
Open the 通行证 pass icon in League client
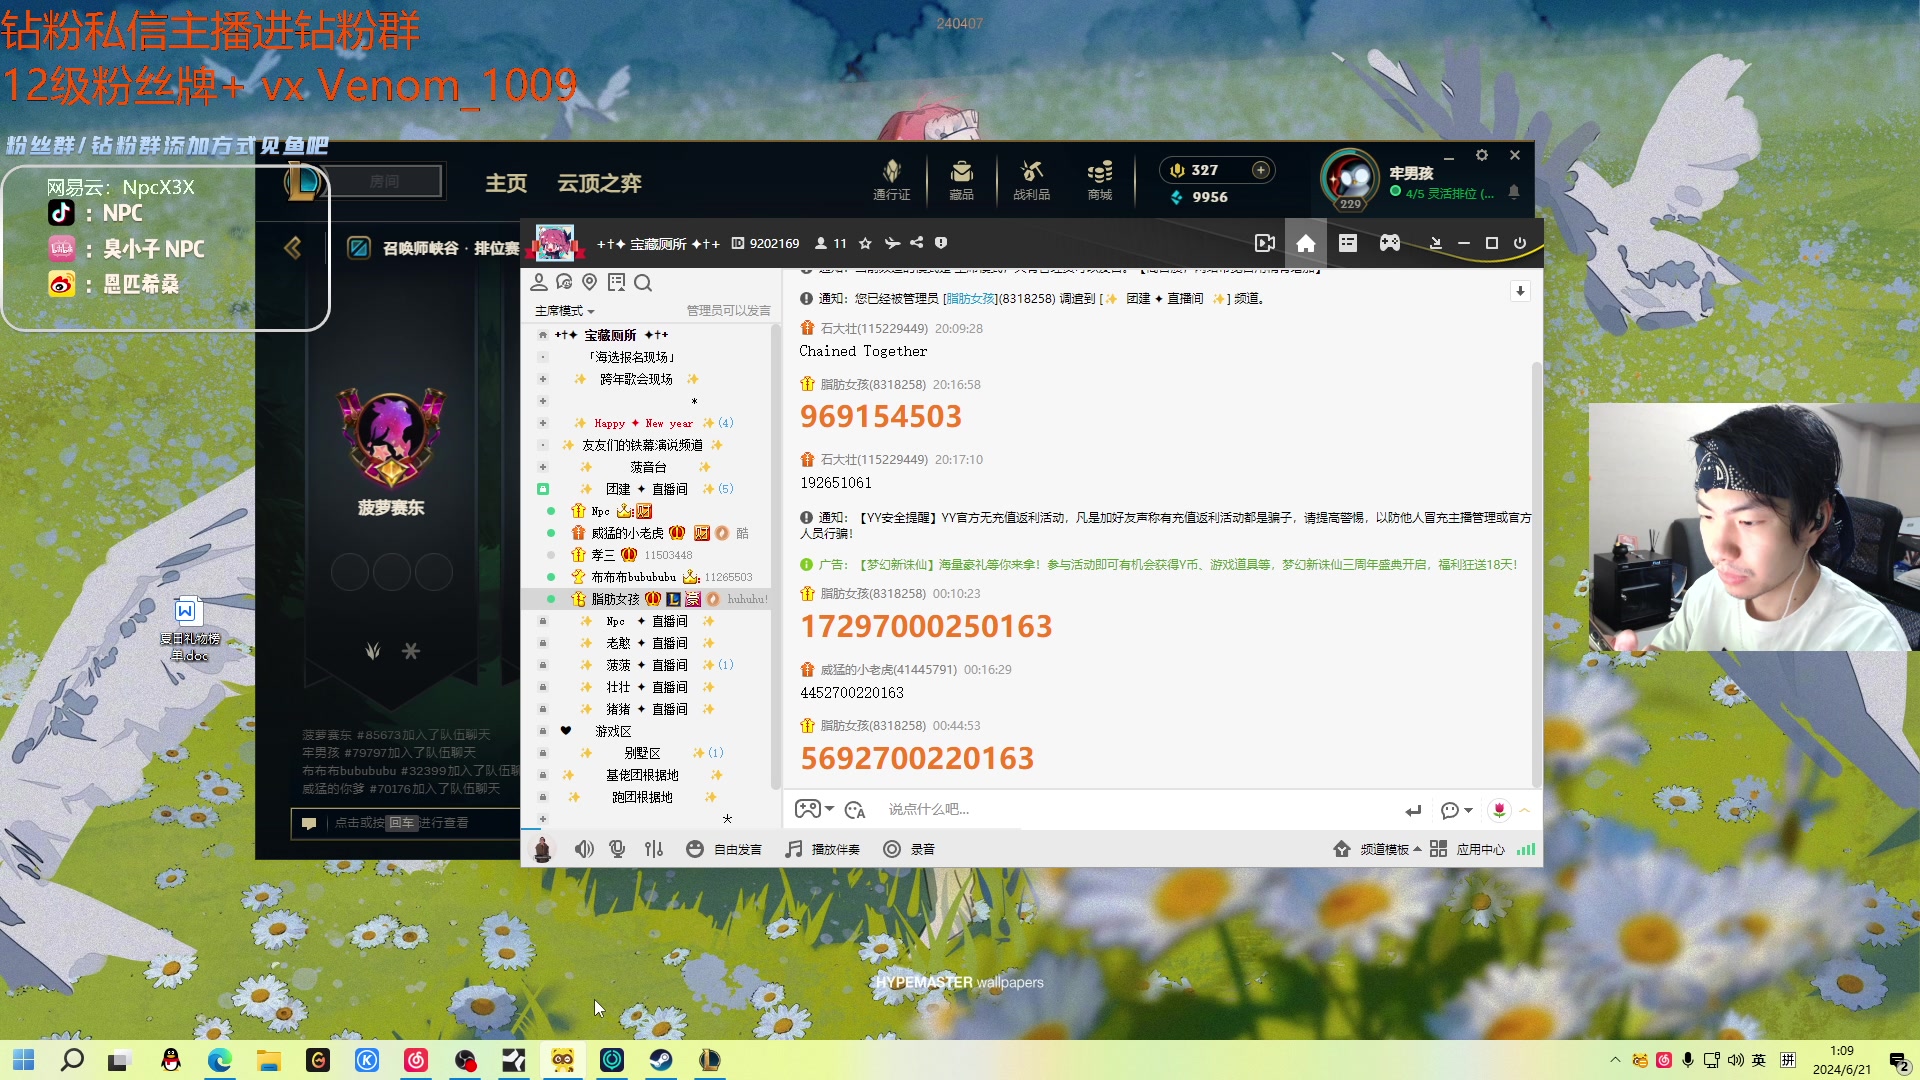coord(891,180)
